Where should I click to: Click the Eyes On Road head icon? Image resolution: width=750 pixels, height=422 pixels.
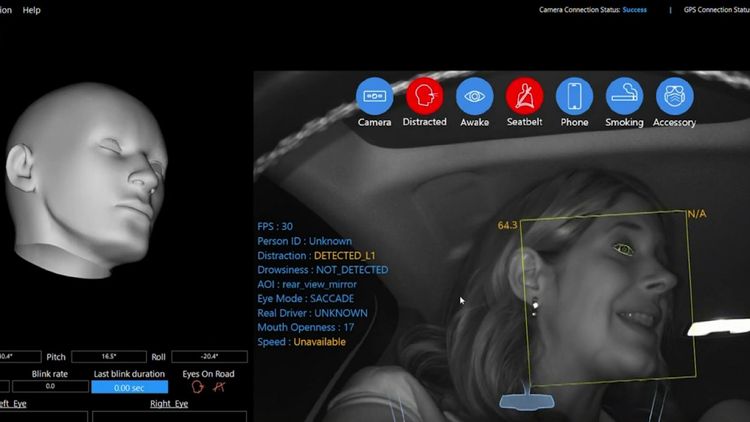coord(197,387)
